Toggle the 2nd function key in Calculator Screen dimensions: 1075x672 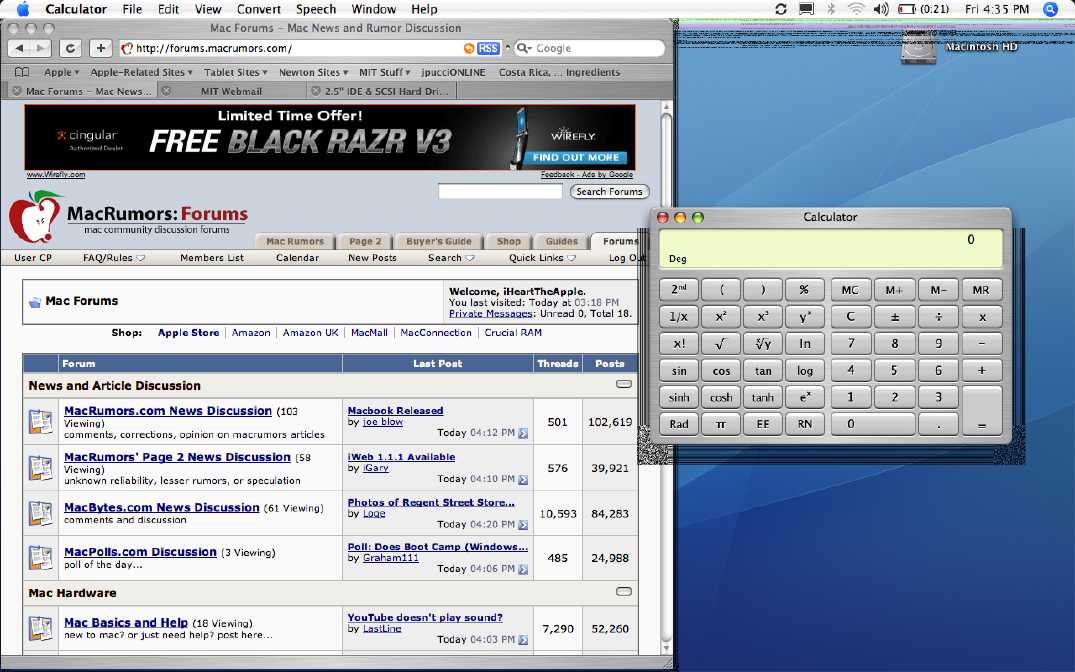pyautogui.click(x=679, y=289)
